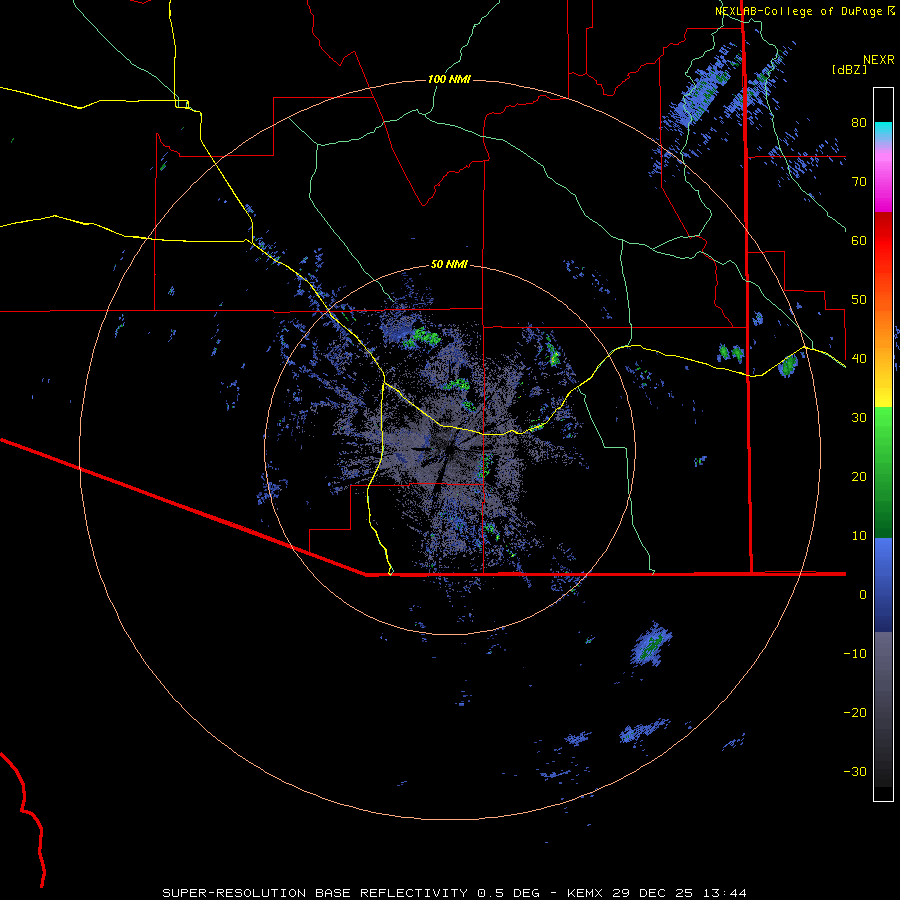
Task: Click the 40 dBZ scale value
Action: click(x=859, y=359)
